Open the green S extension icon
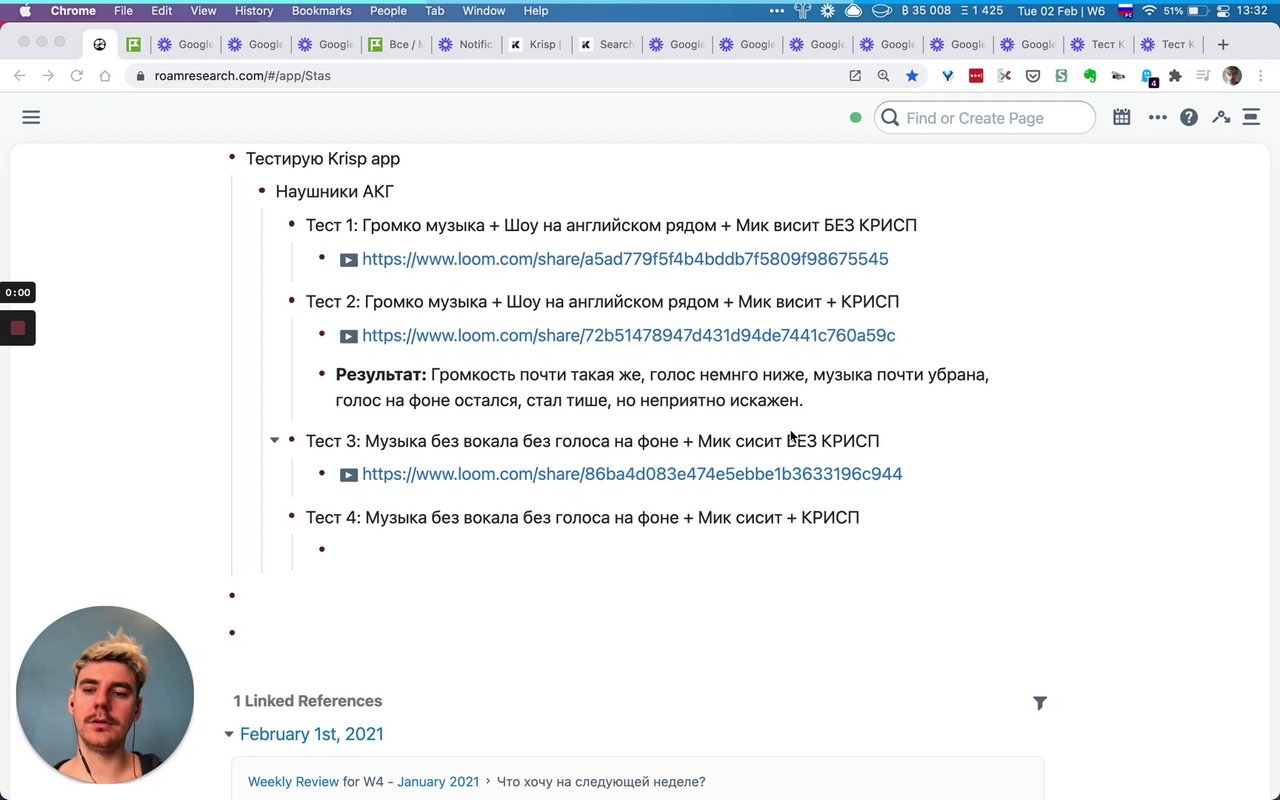The height and width of the screenshot is (800, 1280). click(1061, 75)
